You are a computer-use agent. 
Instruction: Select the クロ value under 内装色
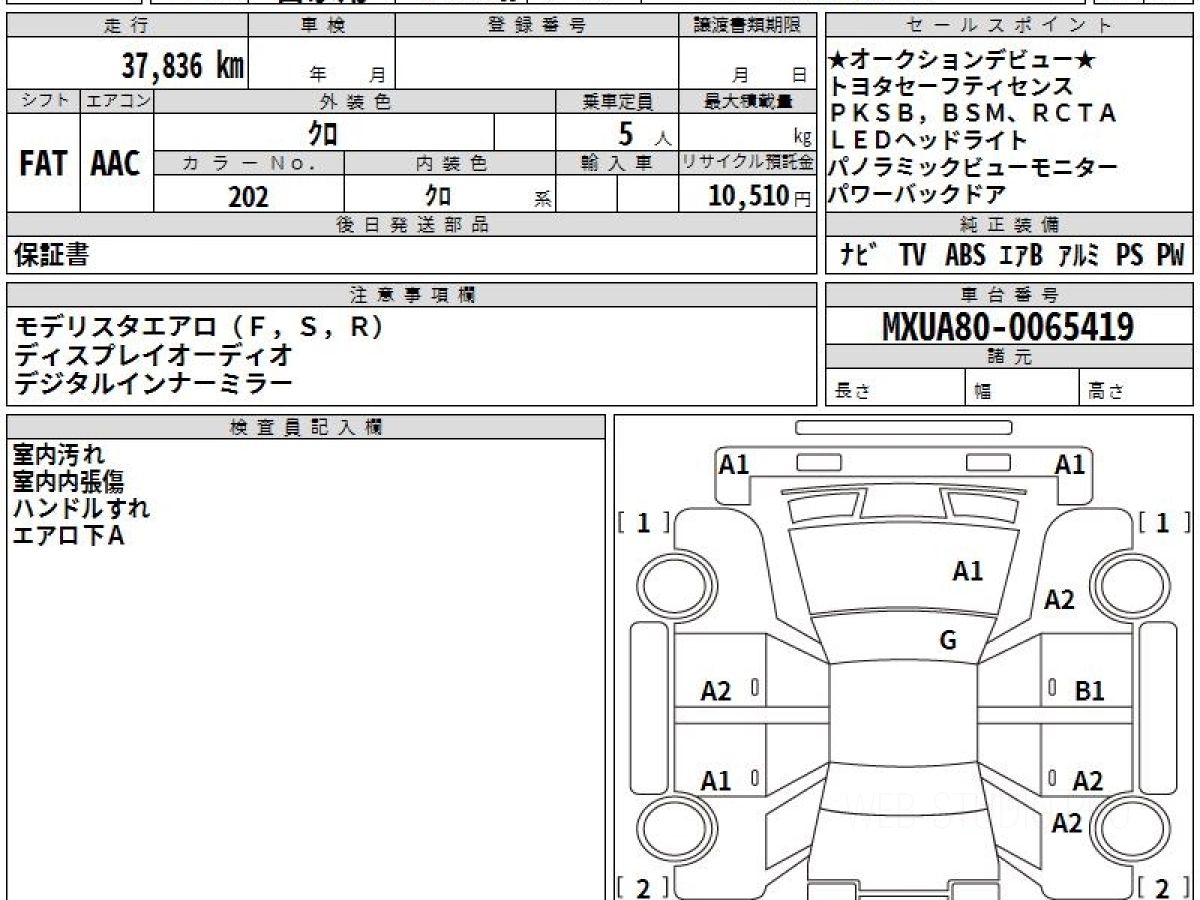[438, 196]
